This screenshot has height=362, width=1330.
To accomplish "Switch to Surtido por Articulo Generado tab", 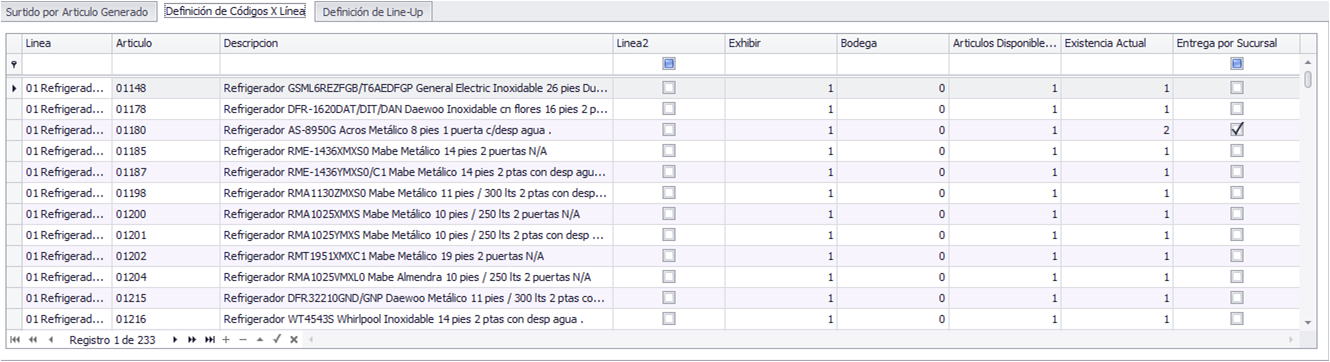I will [x=77, y=12].
